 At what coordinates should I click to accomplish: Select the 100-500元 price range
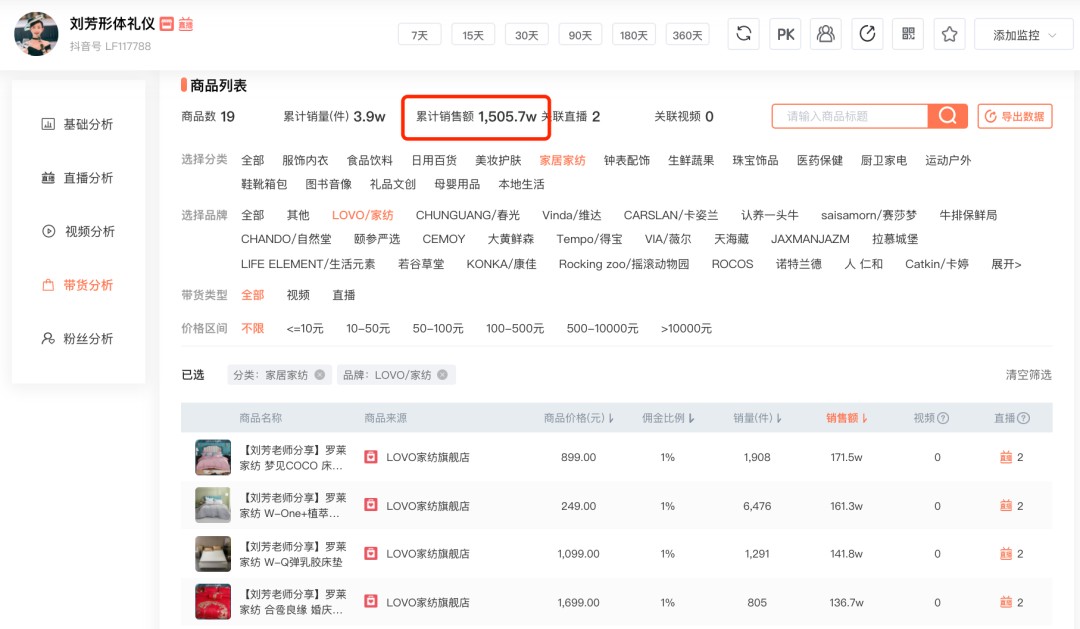[515, 329]
